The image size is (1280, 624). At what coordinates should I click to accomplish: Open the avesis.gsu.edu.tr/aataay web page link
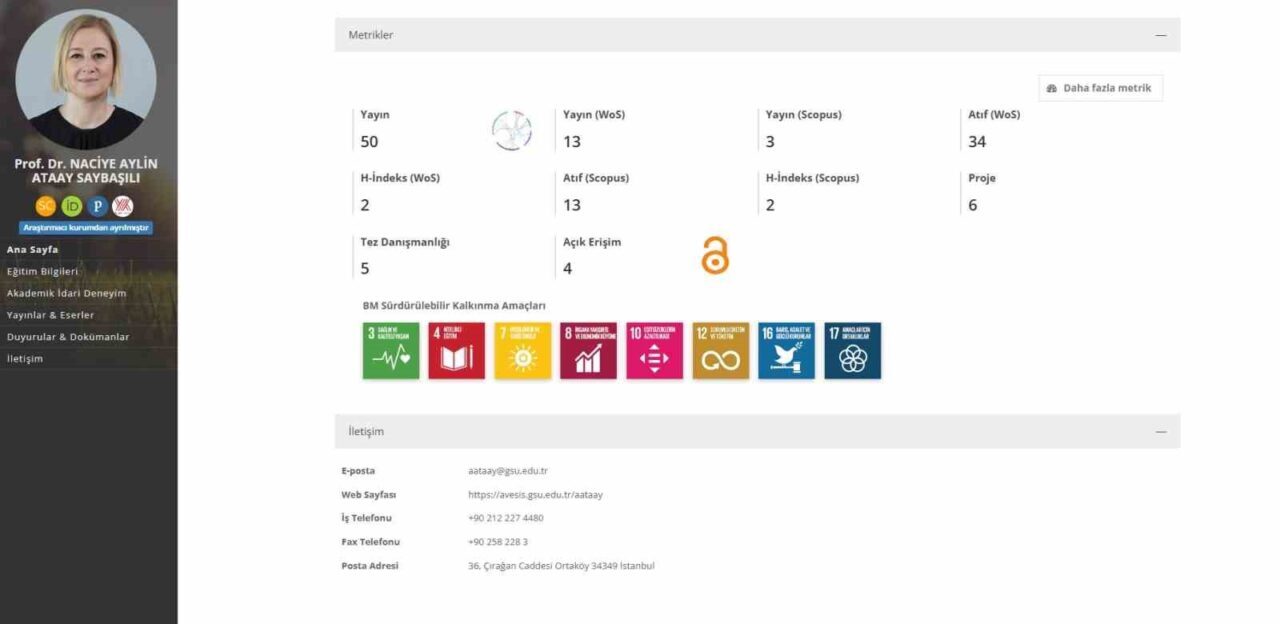click(x=535, y=495)
